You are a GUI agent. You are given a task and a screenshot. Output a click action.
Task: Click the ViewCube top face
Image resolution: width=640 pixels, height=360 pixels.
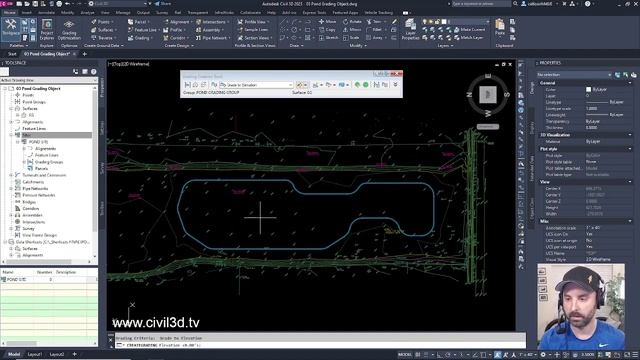[487, 95]
